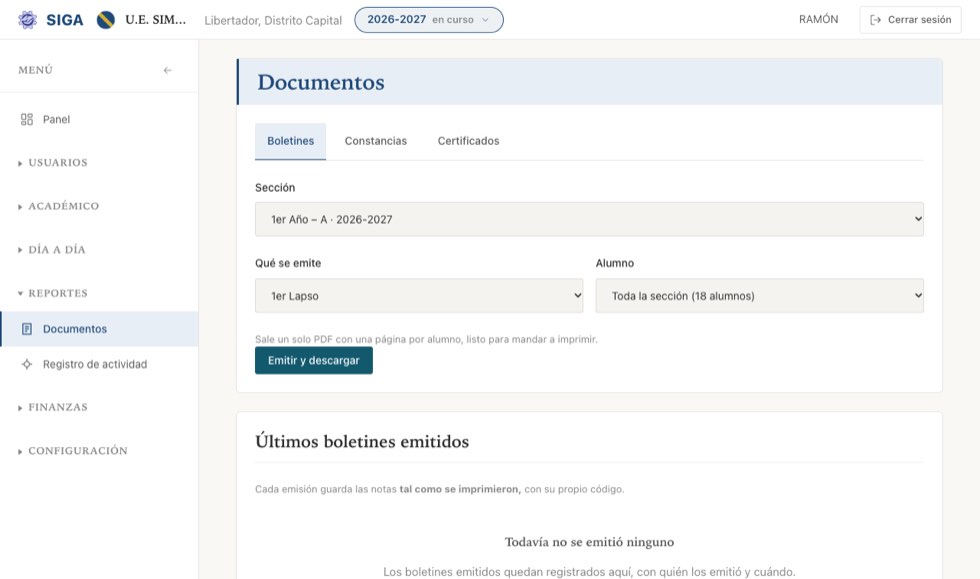Click the logout icon in Cerrar sesión
The width and height of the screenshot is (980, 579).
(x=876, y=20)
